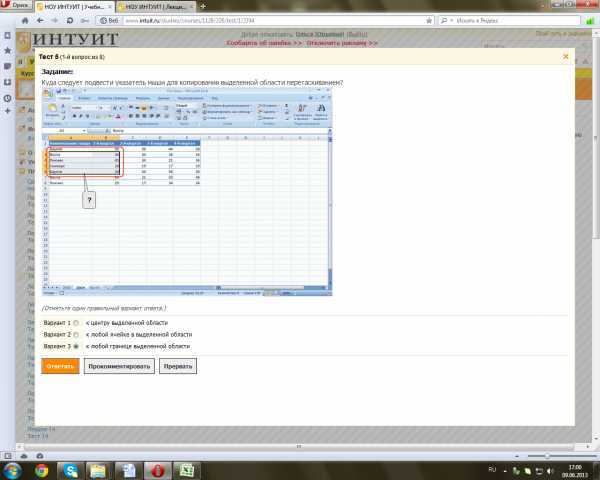Click the Отключить рекламу link
This screenshot has width=600, height=480.
(x=342, y=43)
